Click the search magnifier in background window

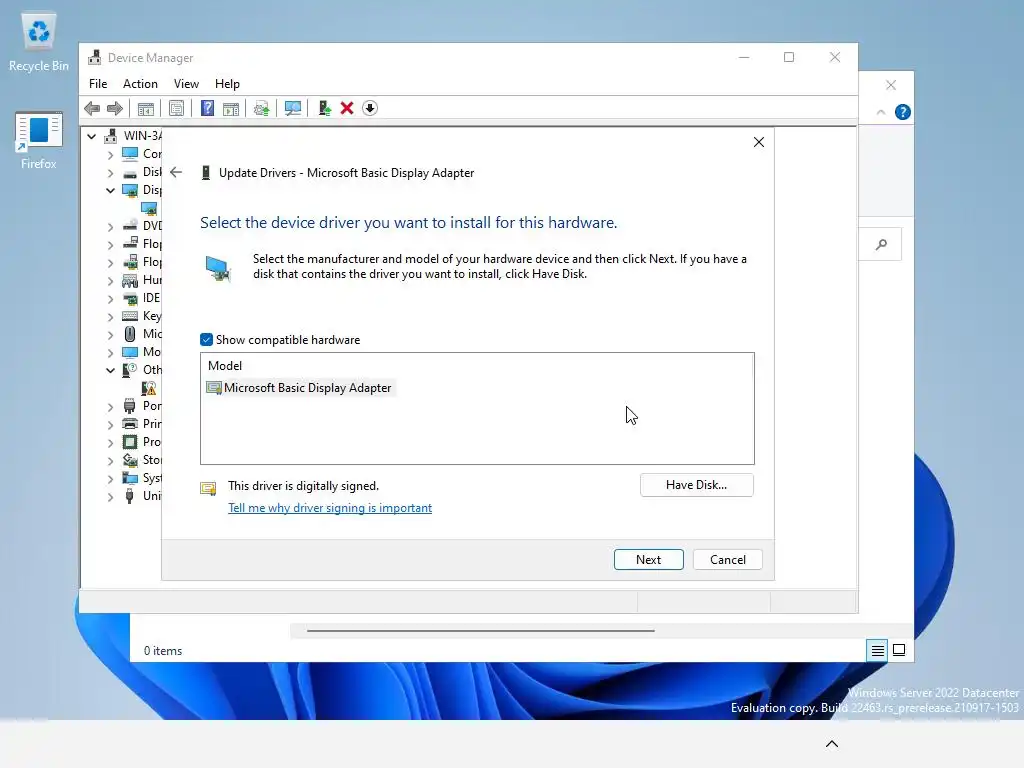[x=881, y=244]
